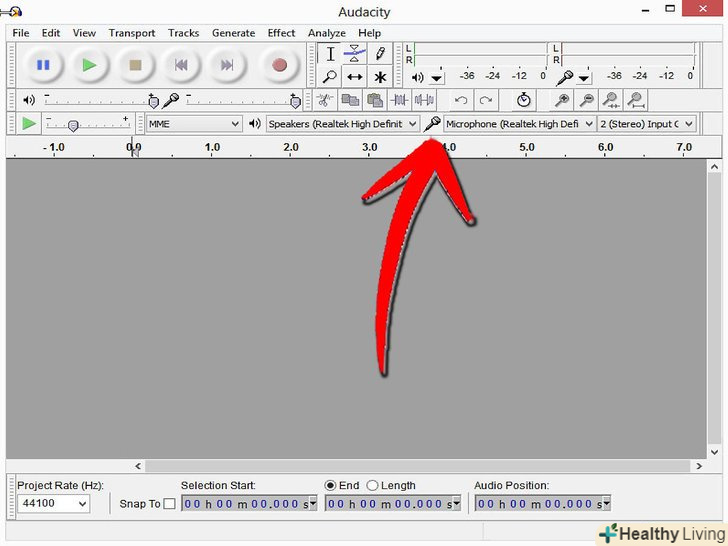
Task: Open the End time format arrow
Action: point(456,504)
